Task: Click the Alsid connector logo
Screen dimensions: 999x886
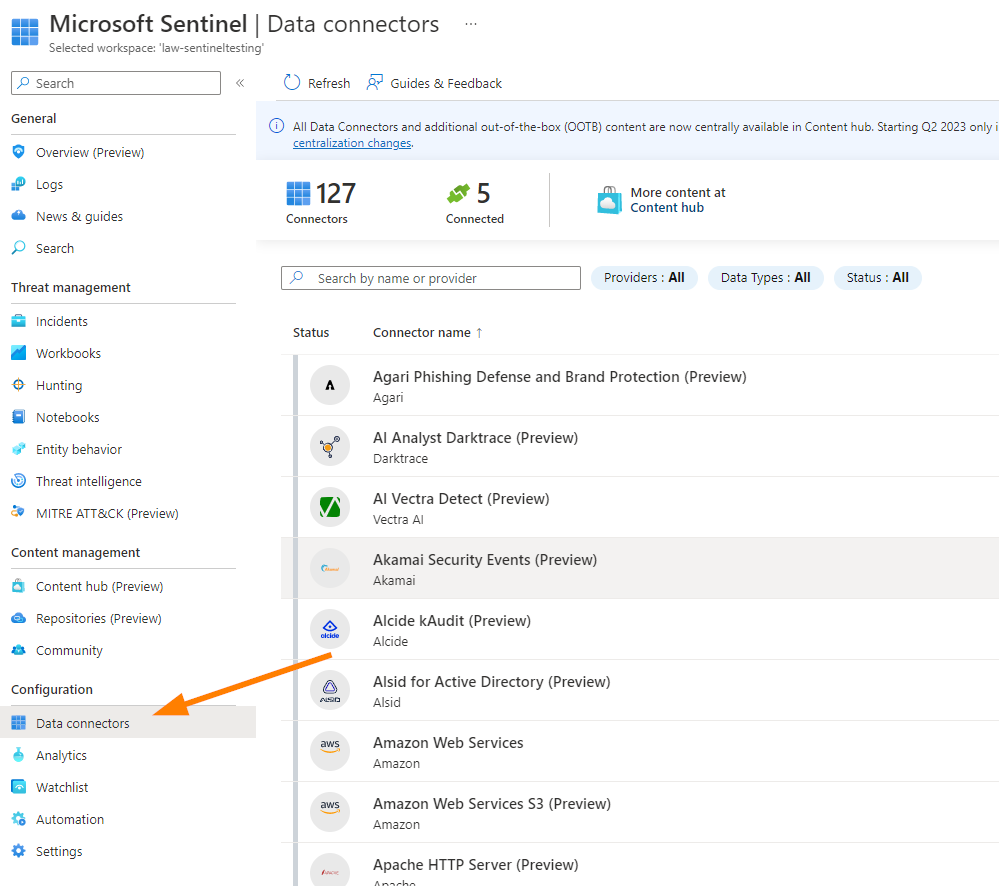Action: pos(330,690)
